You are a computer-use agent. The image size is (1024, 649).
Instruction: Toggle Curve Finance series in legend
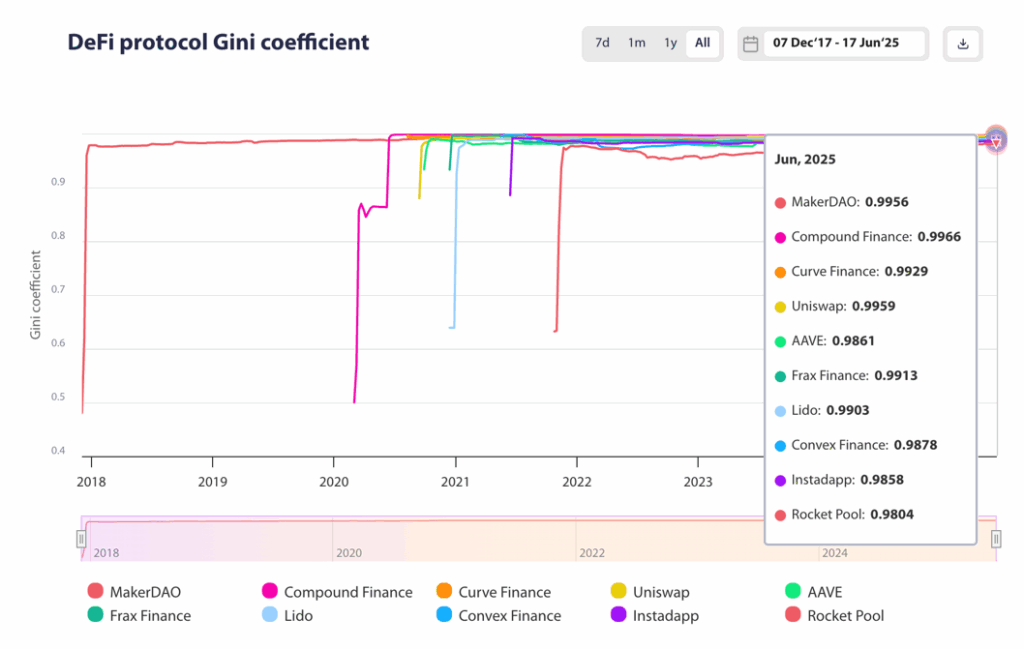click(494, 592)
